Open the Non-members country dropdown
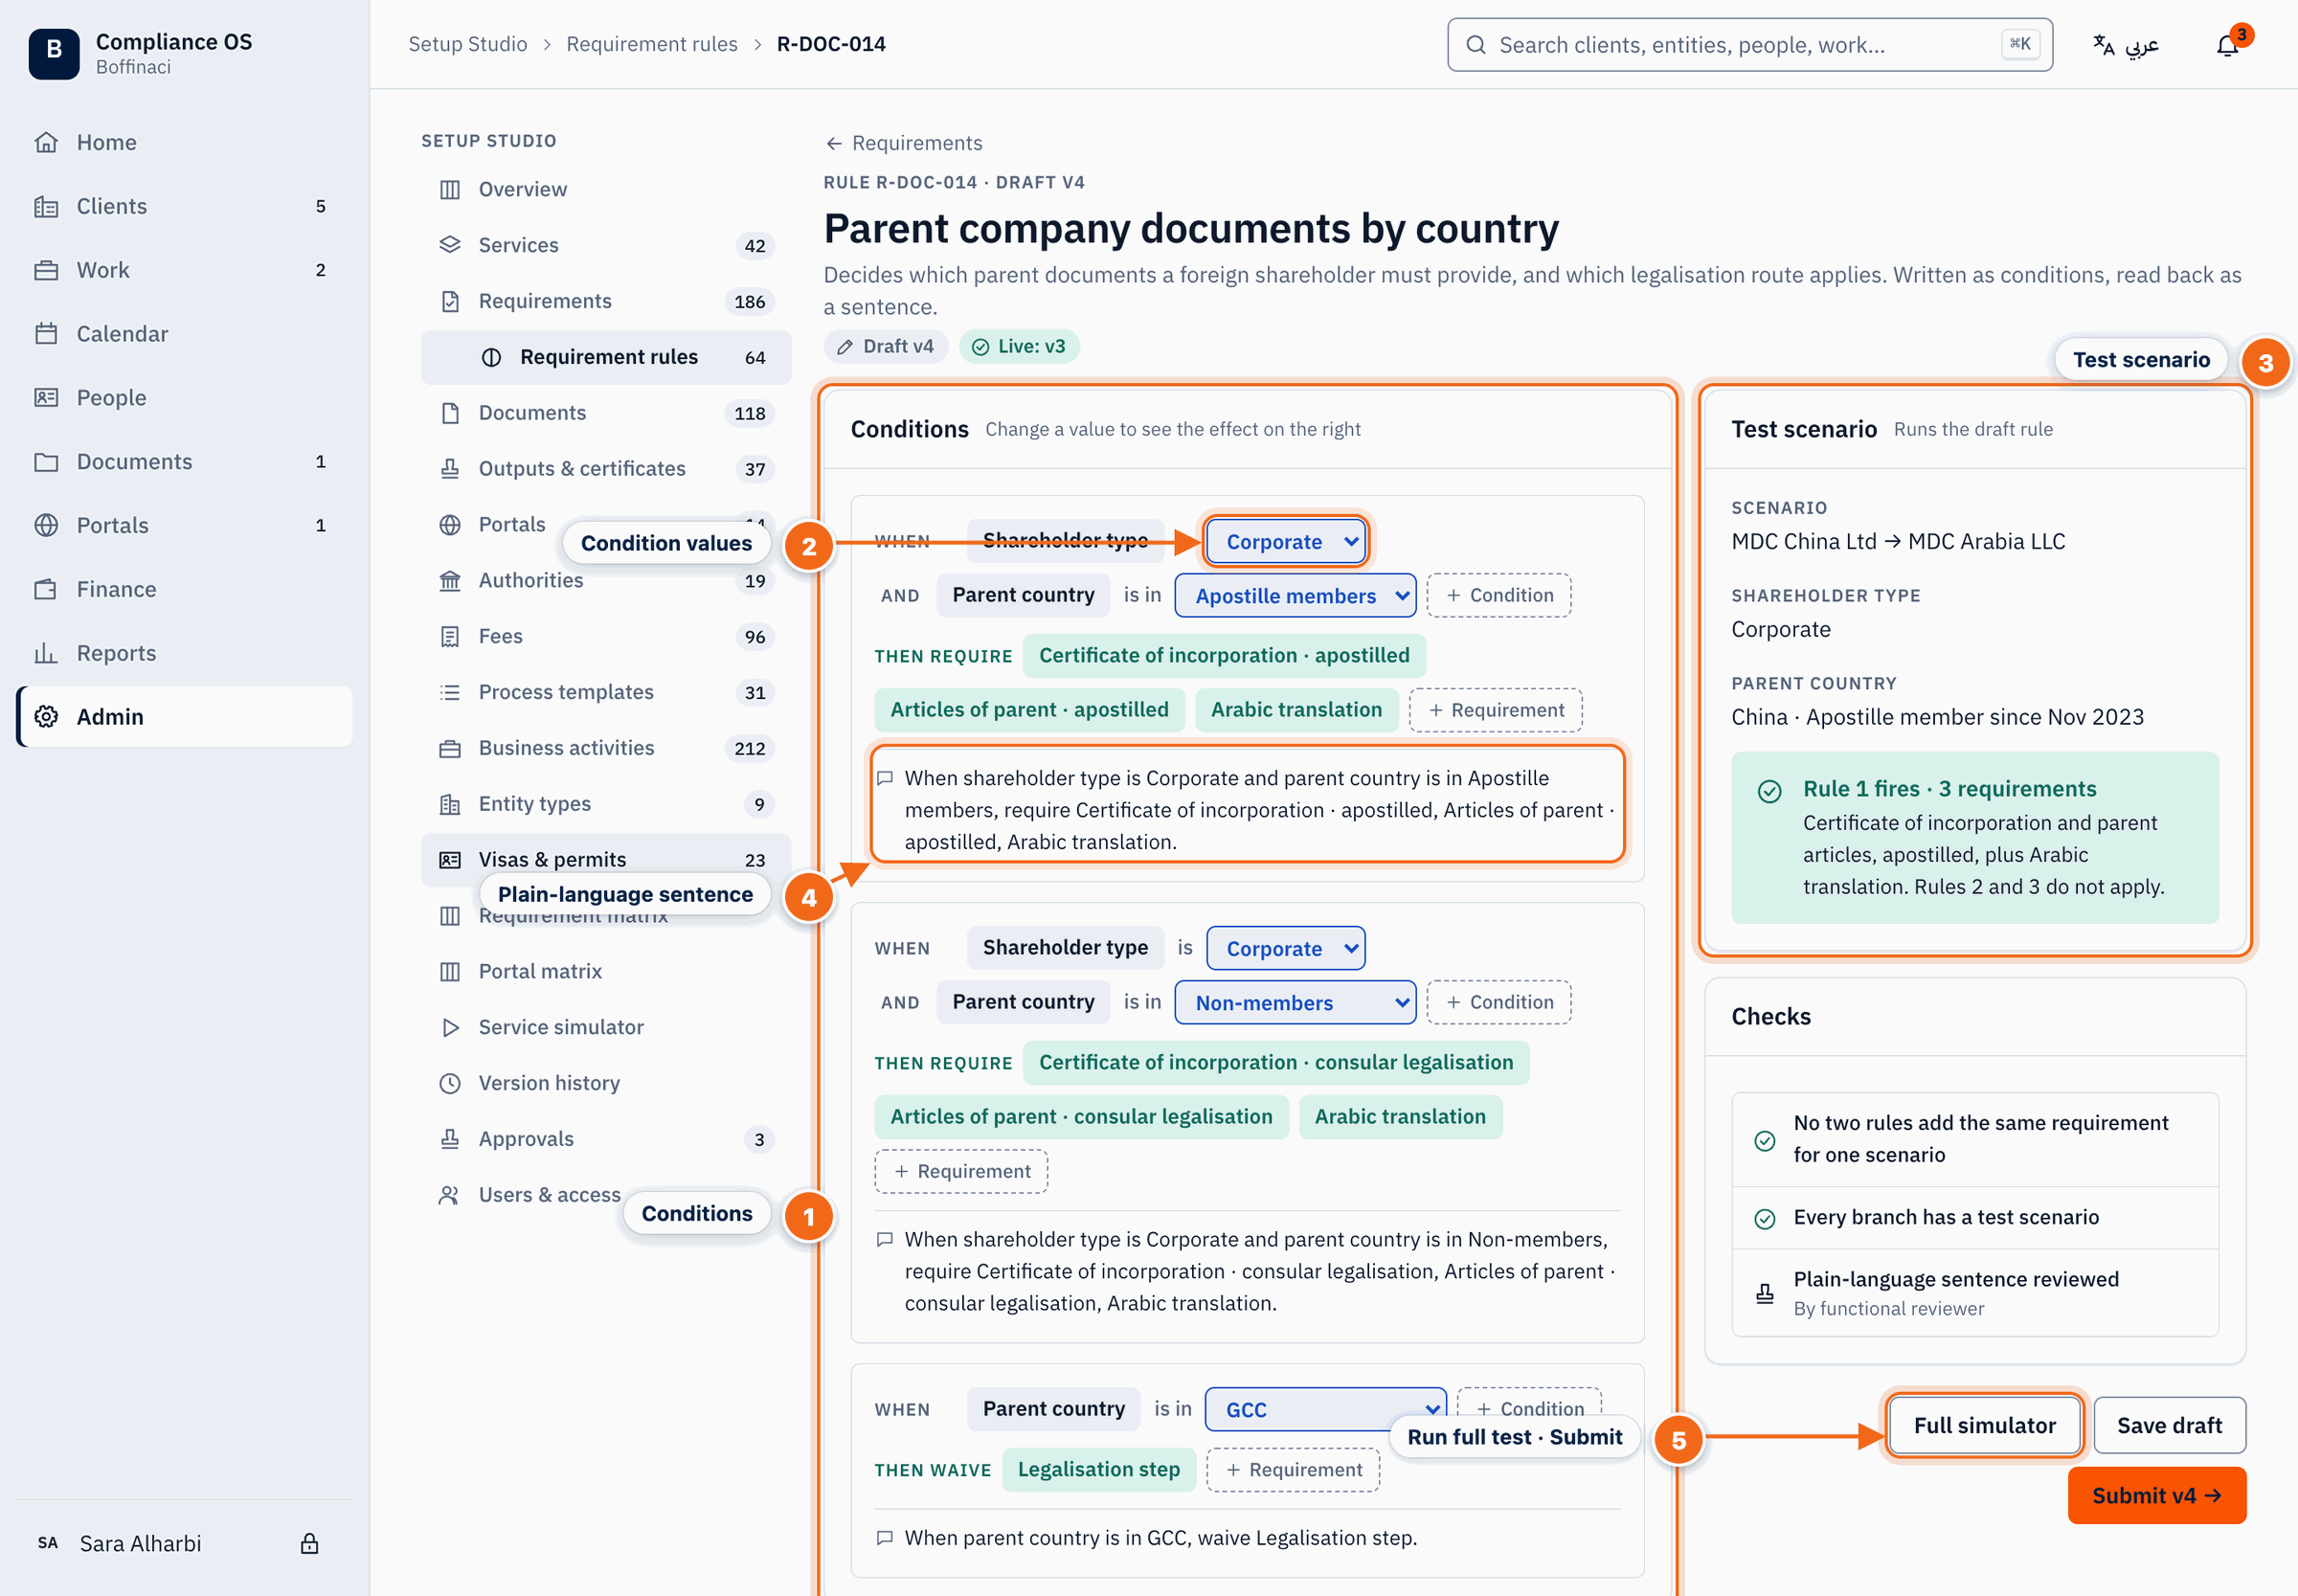This screenshot has height=1596, width=2298. click(x=1295, y=1002)
